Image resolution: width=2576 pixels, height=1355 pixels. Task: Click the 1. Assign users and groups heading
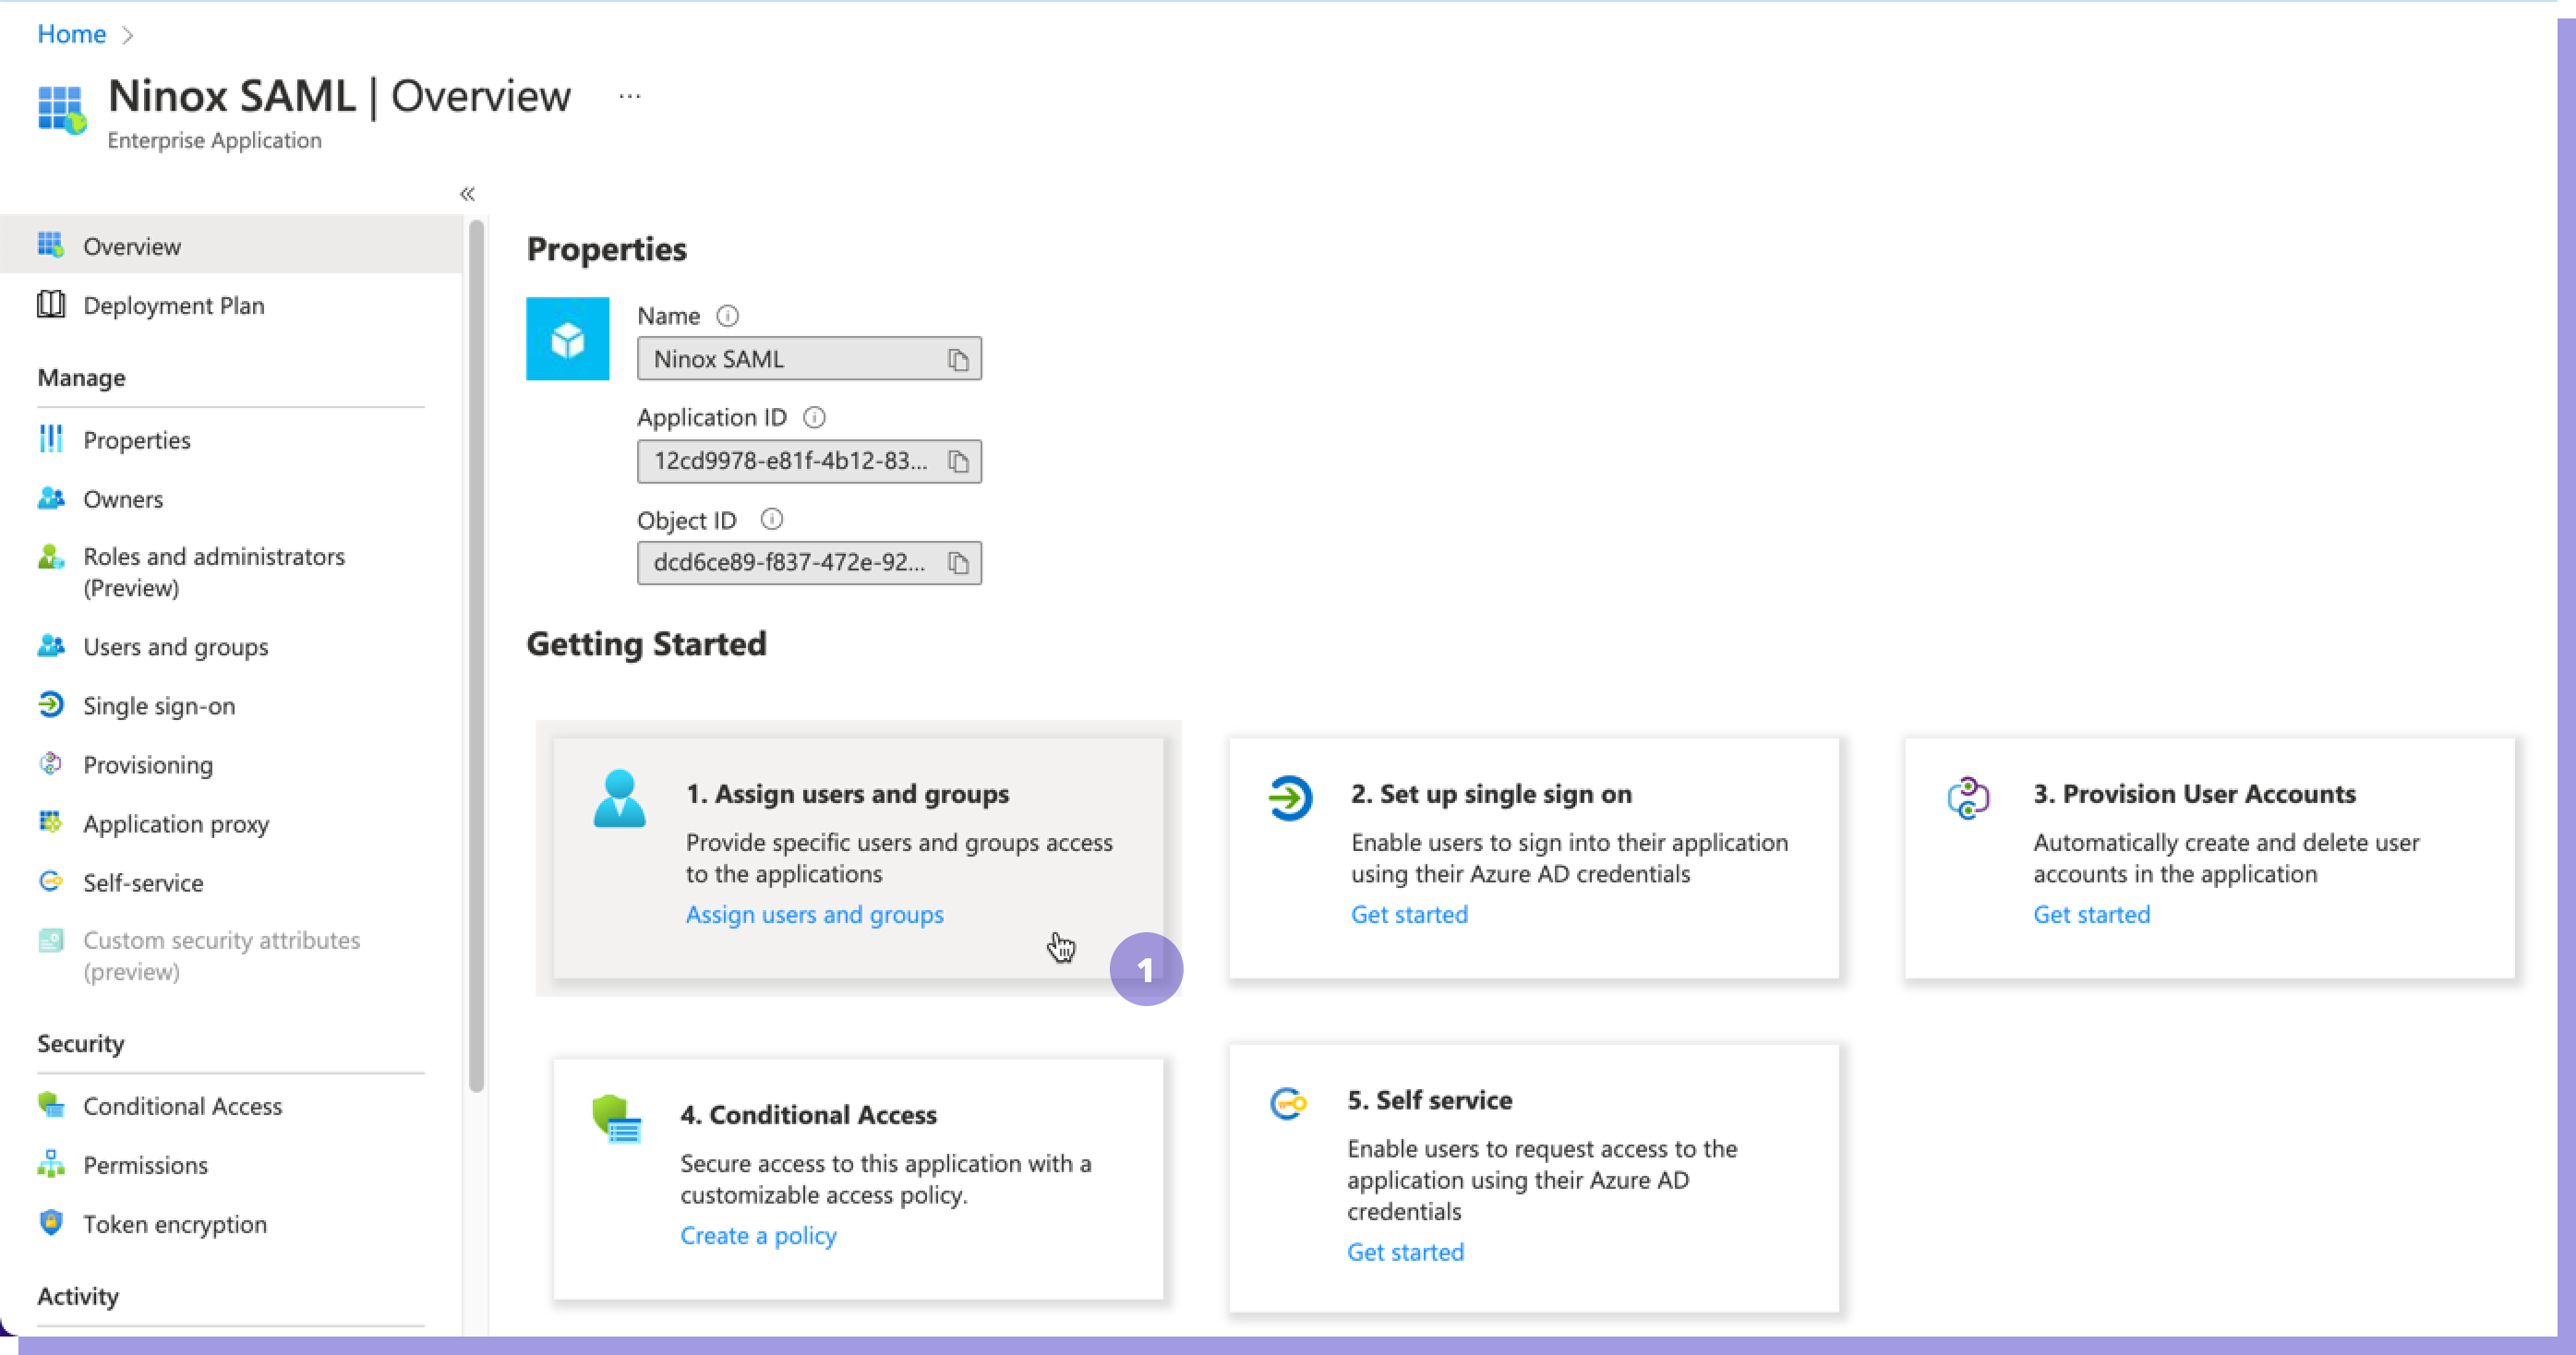[847, 794]
